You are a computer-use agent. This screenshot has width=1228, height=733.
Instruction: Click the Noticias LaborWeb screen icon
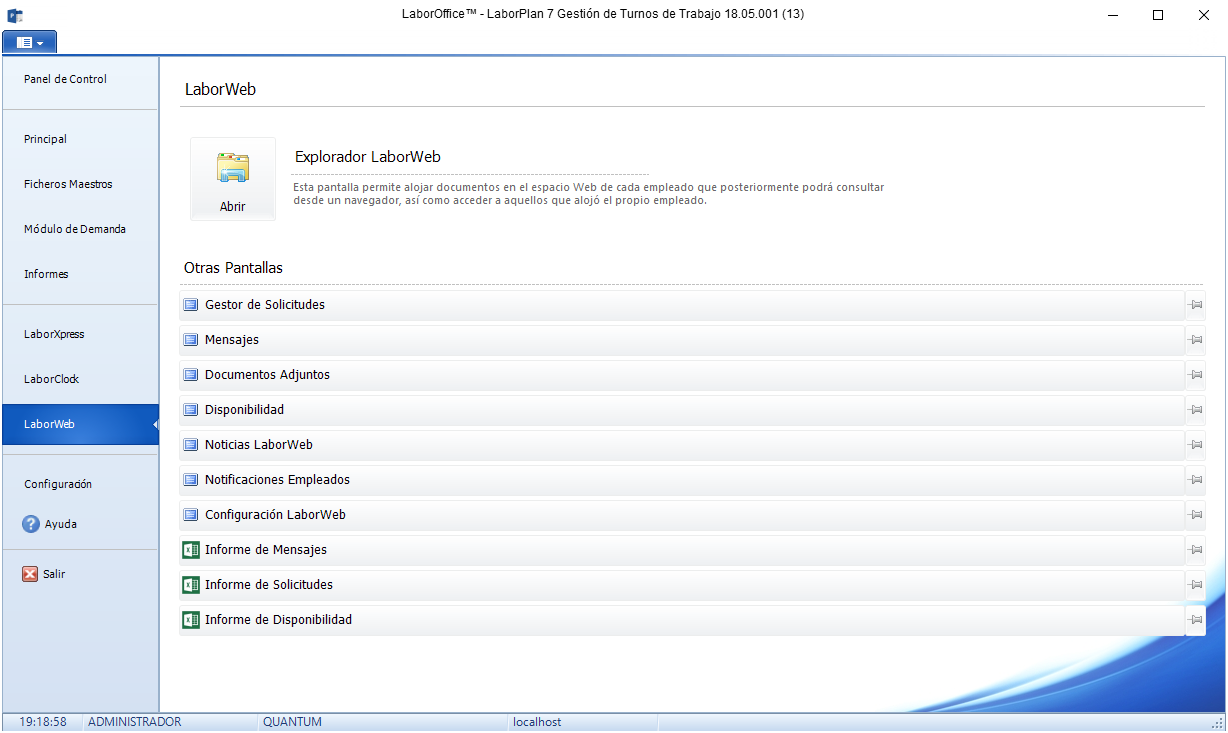(x=191, y=445)
